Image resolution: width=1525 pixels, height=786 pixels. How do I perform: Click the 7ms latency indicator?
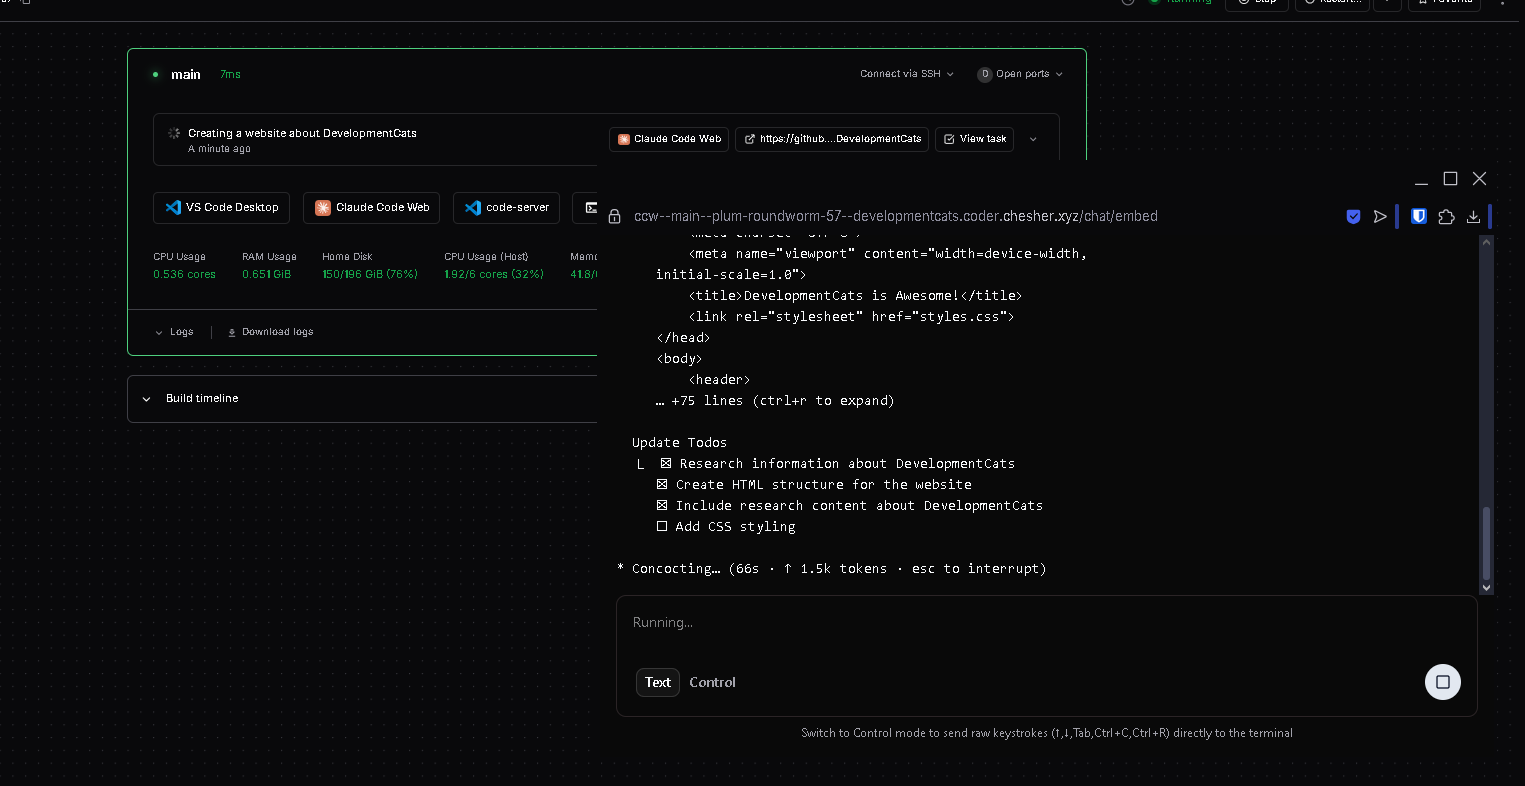click(230, 74)
